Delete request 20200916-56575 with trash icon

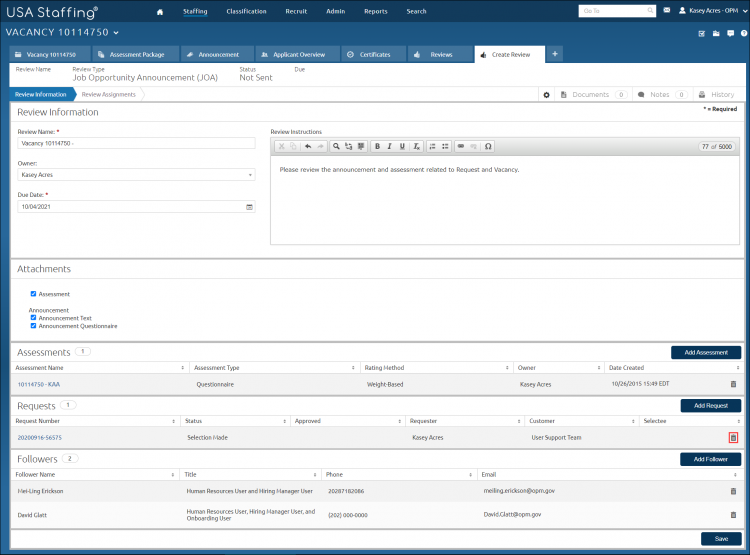coord(733,438)
